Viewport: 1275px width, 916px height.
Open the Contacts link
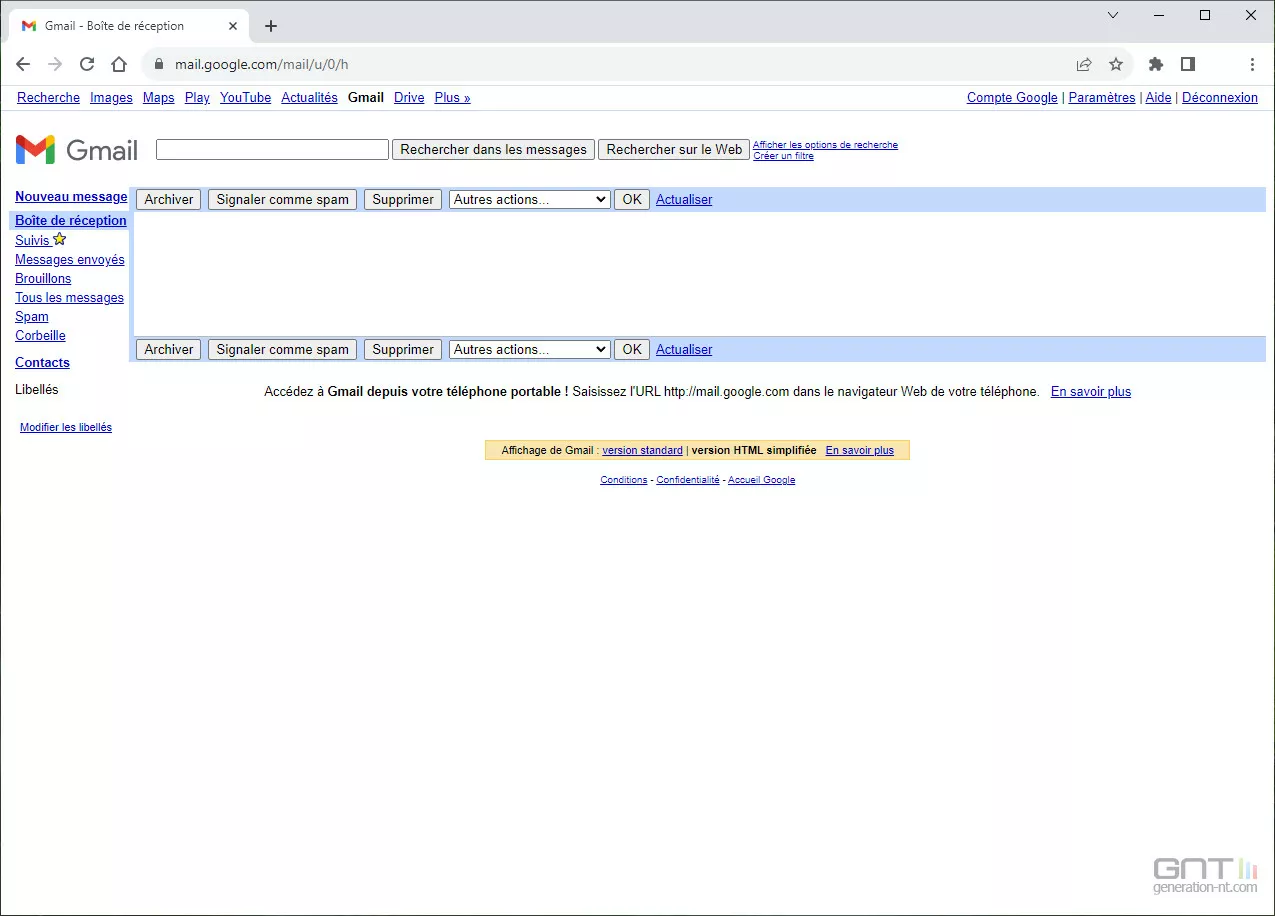(42, 362)
